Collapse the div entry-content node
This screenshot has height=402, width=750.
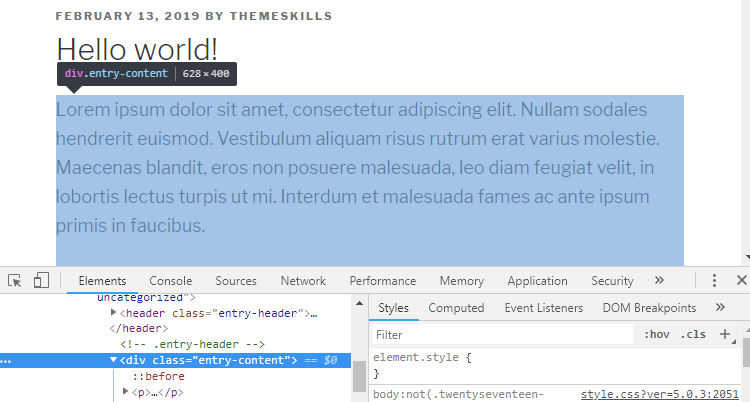coord(113,360)
